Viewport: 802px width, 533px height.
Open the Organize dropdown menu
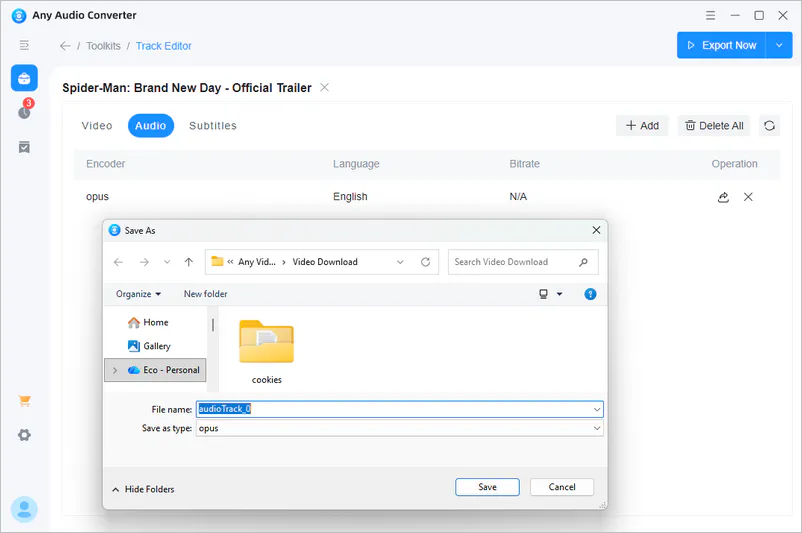click(139, 294)
